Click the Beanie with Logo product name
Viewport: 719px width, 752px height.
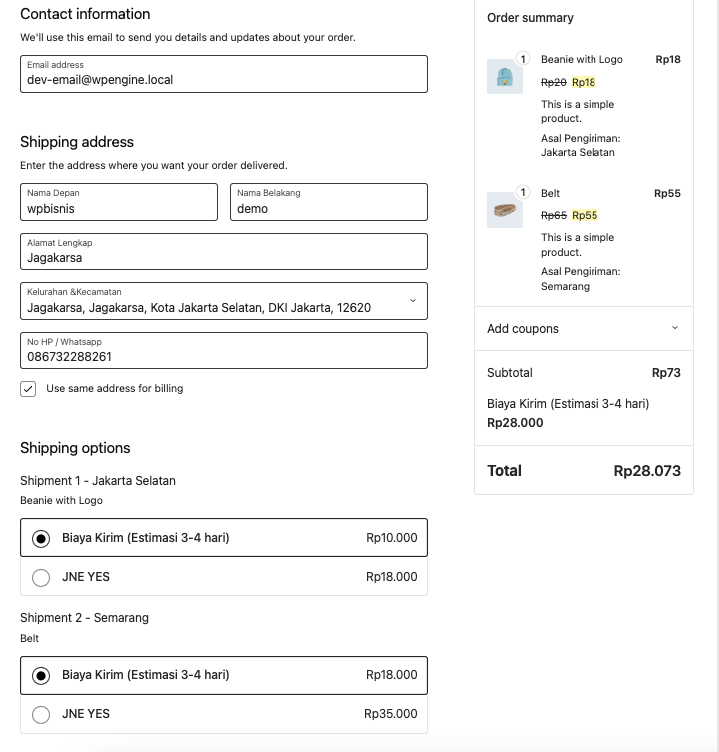coord(581,60)
